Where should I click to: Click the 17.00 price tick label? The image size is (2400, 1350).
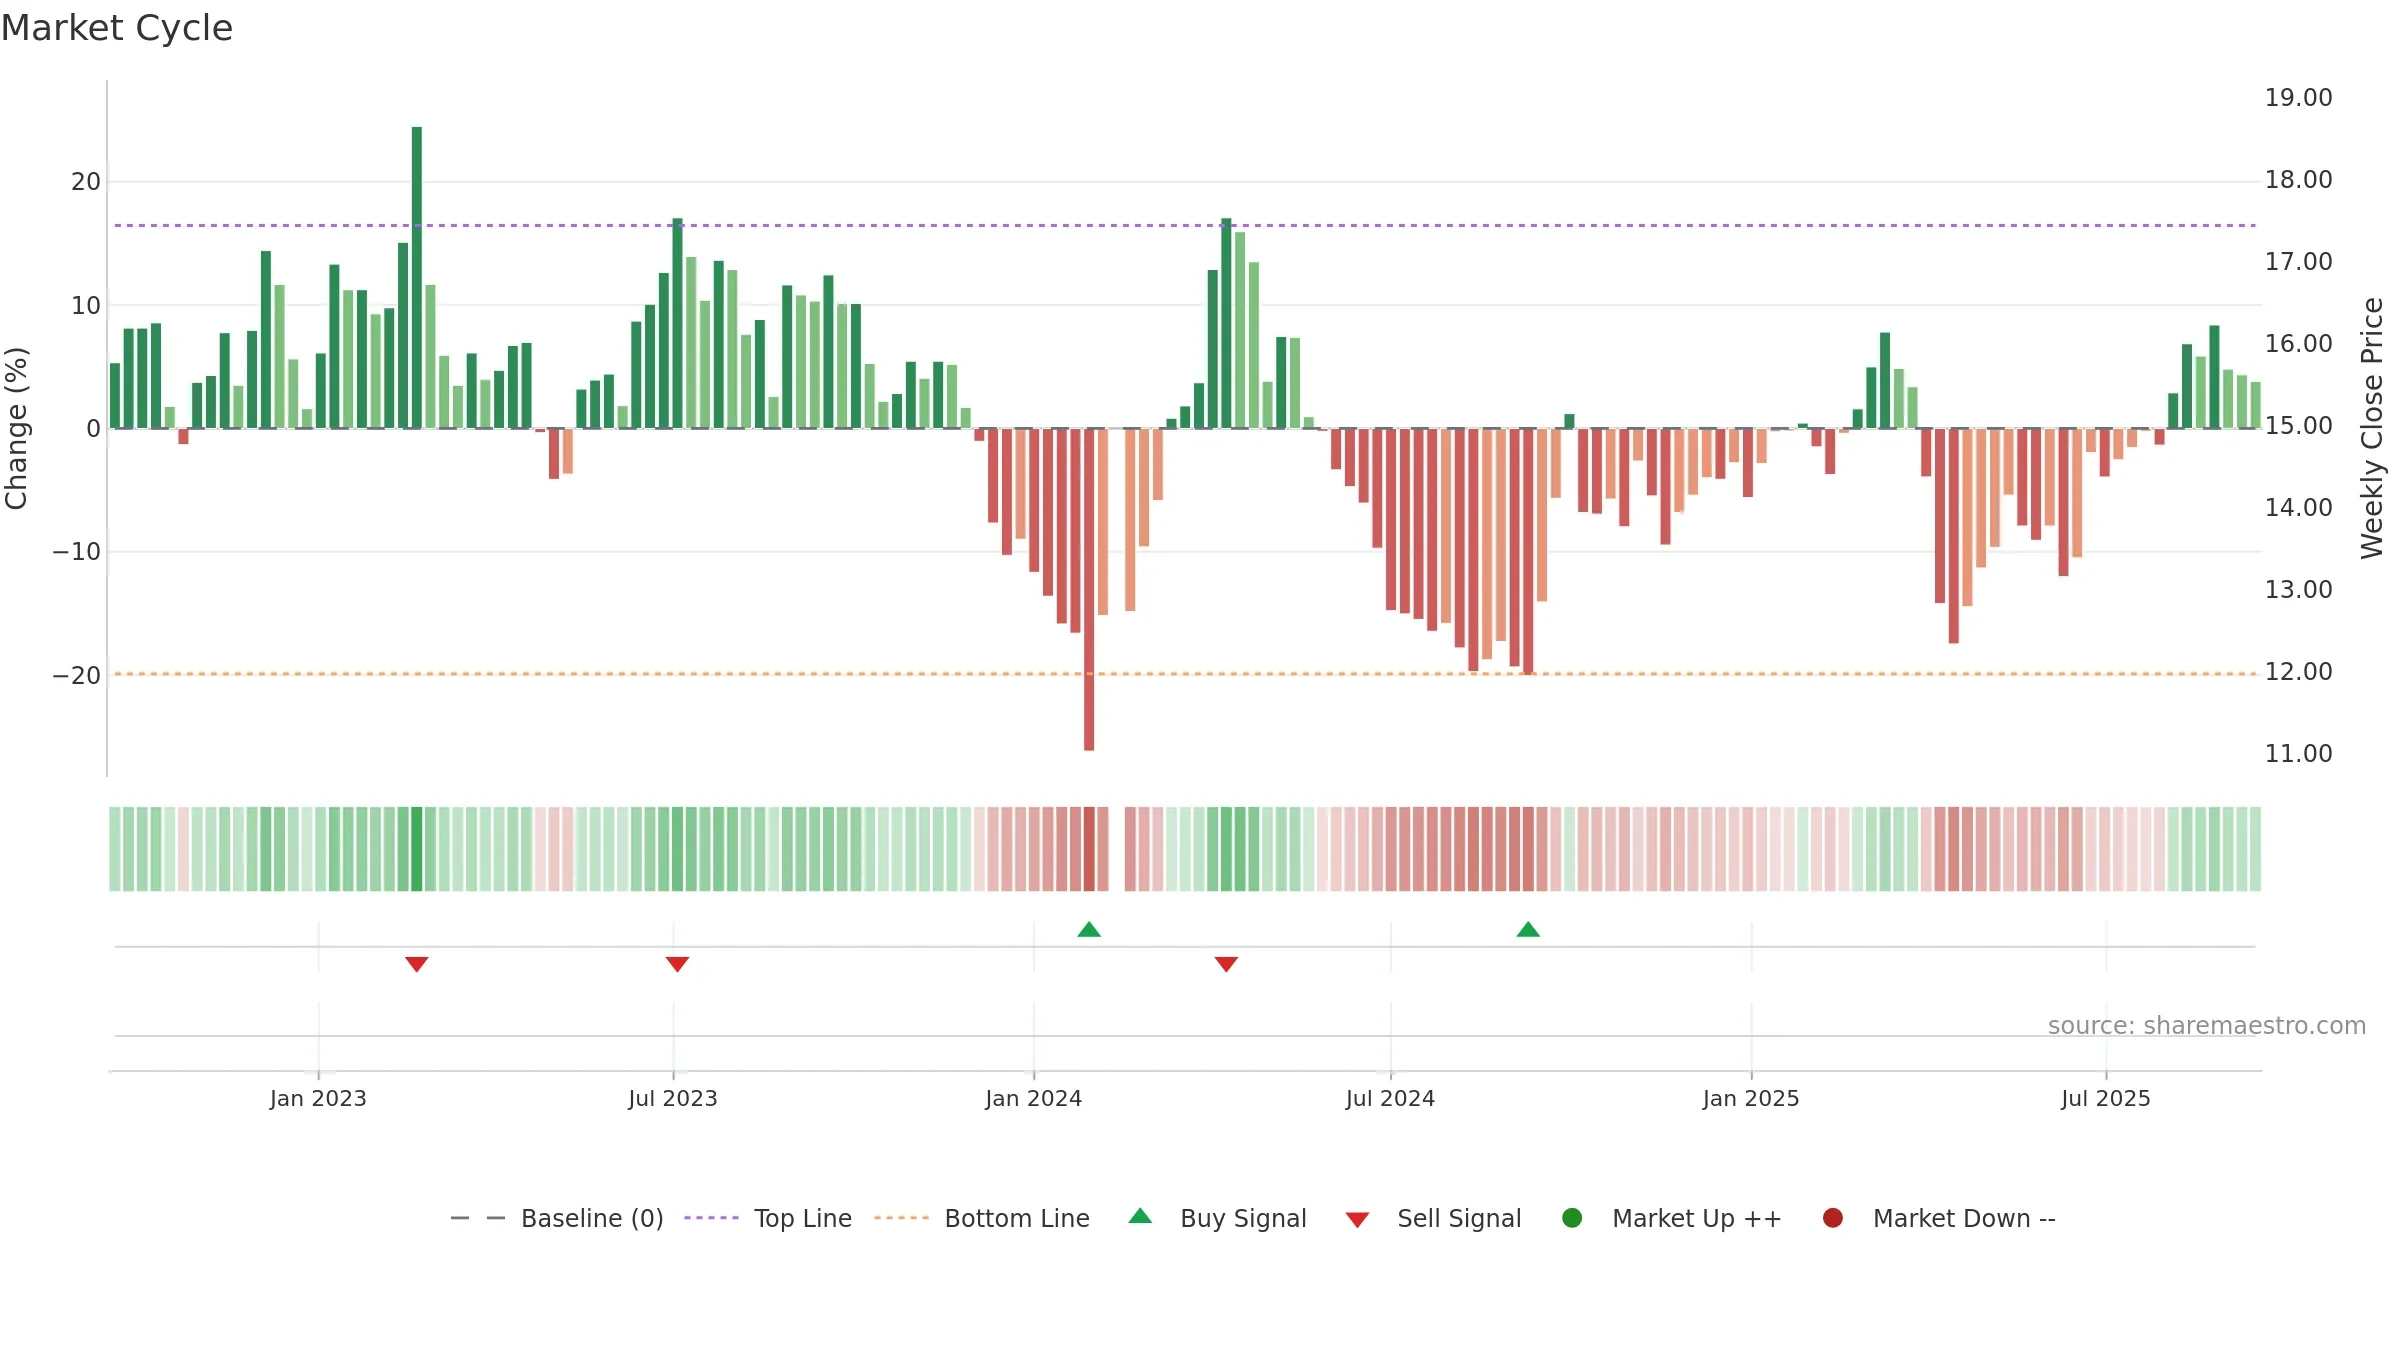pos(2298,261)
